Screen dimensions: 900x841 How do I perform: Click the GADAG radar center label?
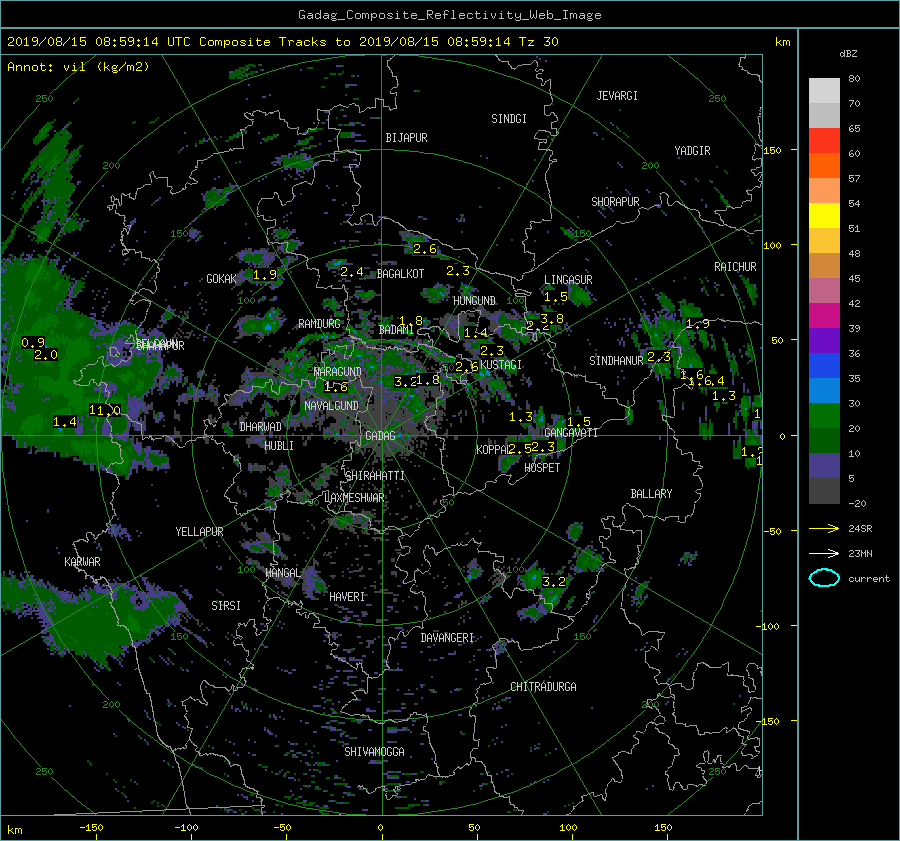(x=380, y=436)
